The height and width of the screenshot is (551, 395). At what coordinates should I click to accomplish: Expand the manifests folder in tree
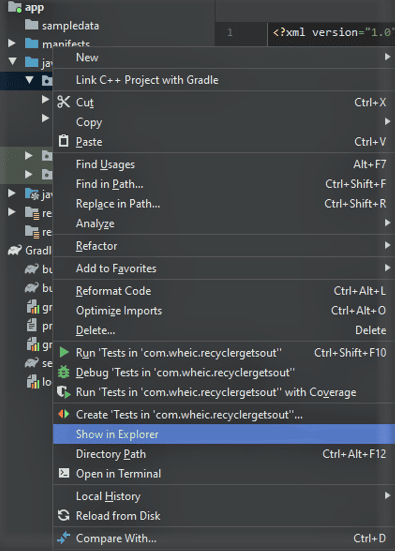[x=12, y=43]
